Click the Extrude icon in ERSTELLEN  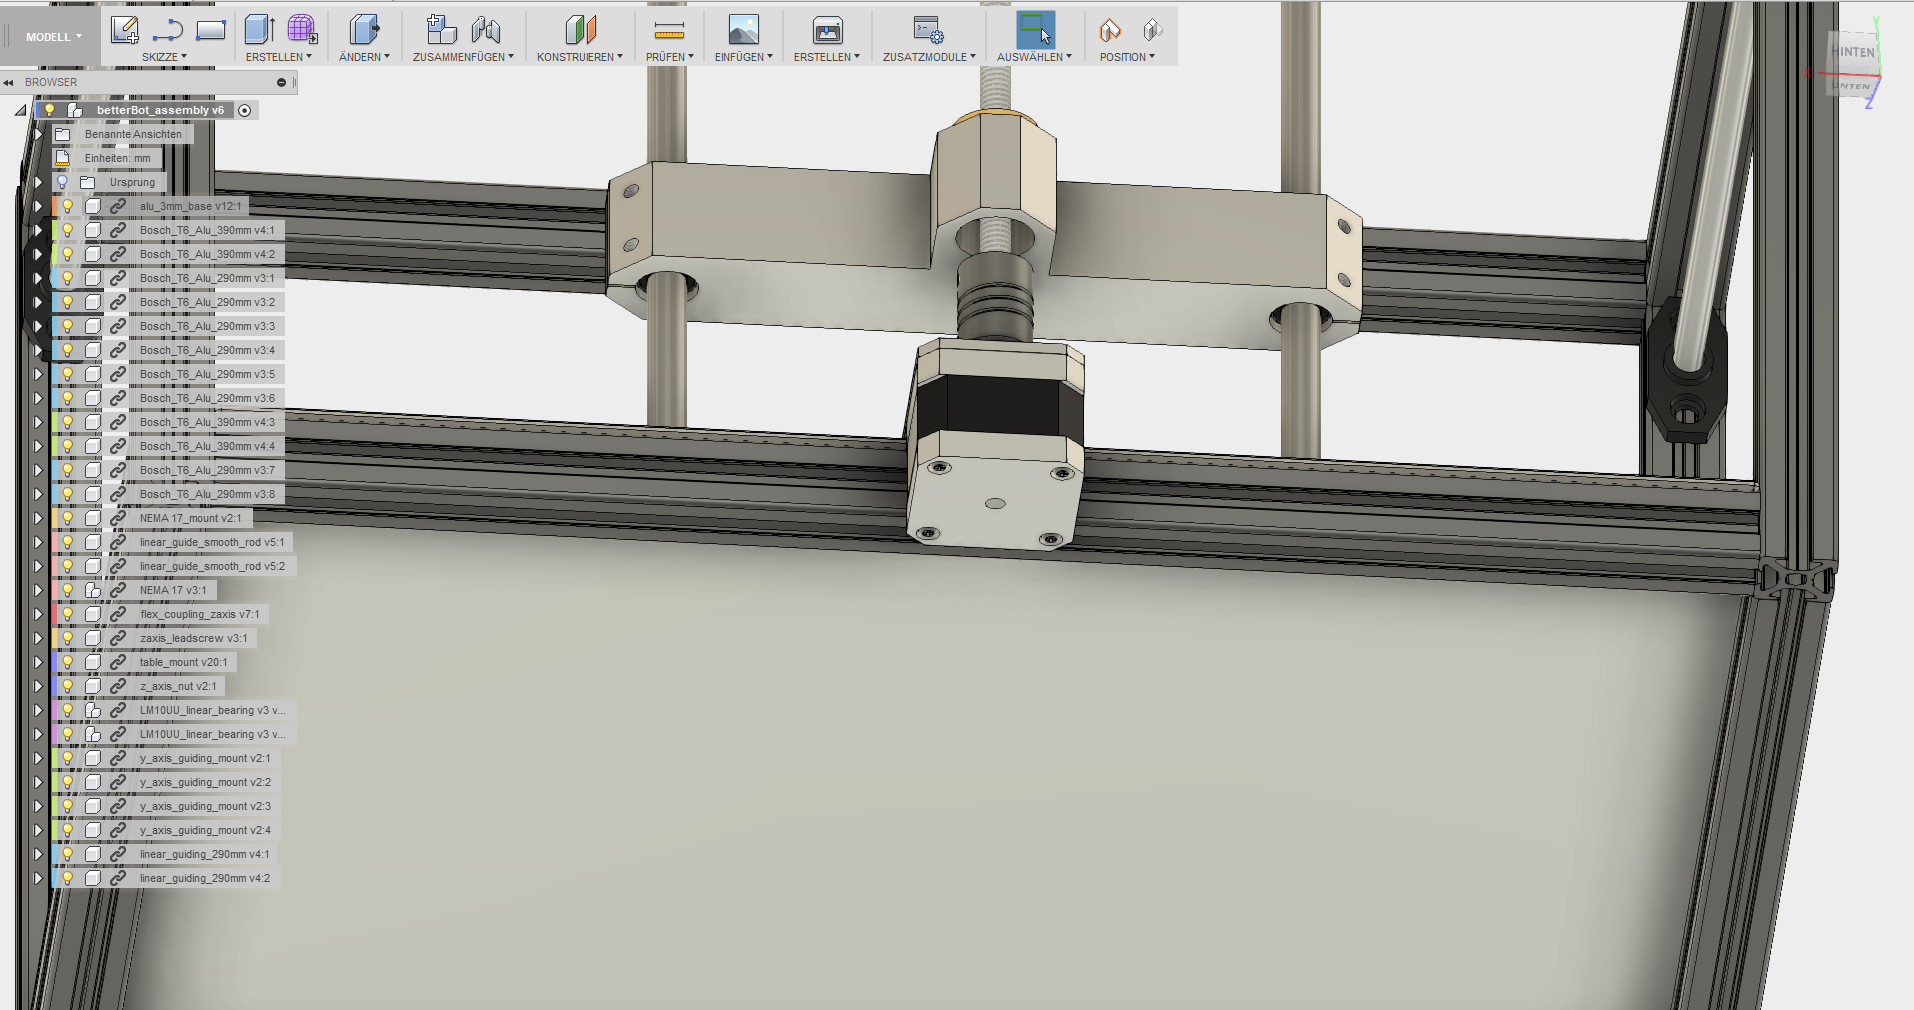point(259,30)
